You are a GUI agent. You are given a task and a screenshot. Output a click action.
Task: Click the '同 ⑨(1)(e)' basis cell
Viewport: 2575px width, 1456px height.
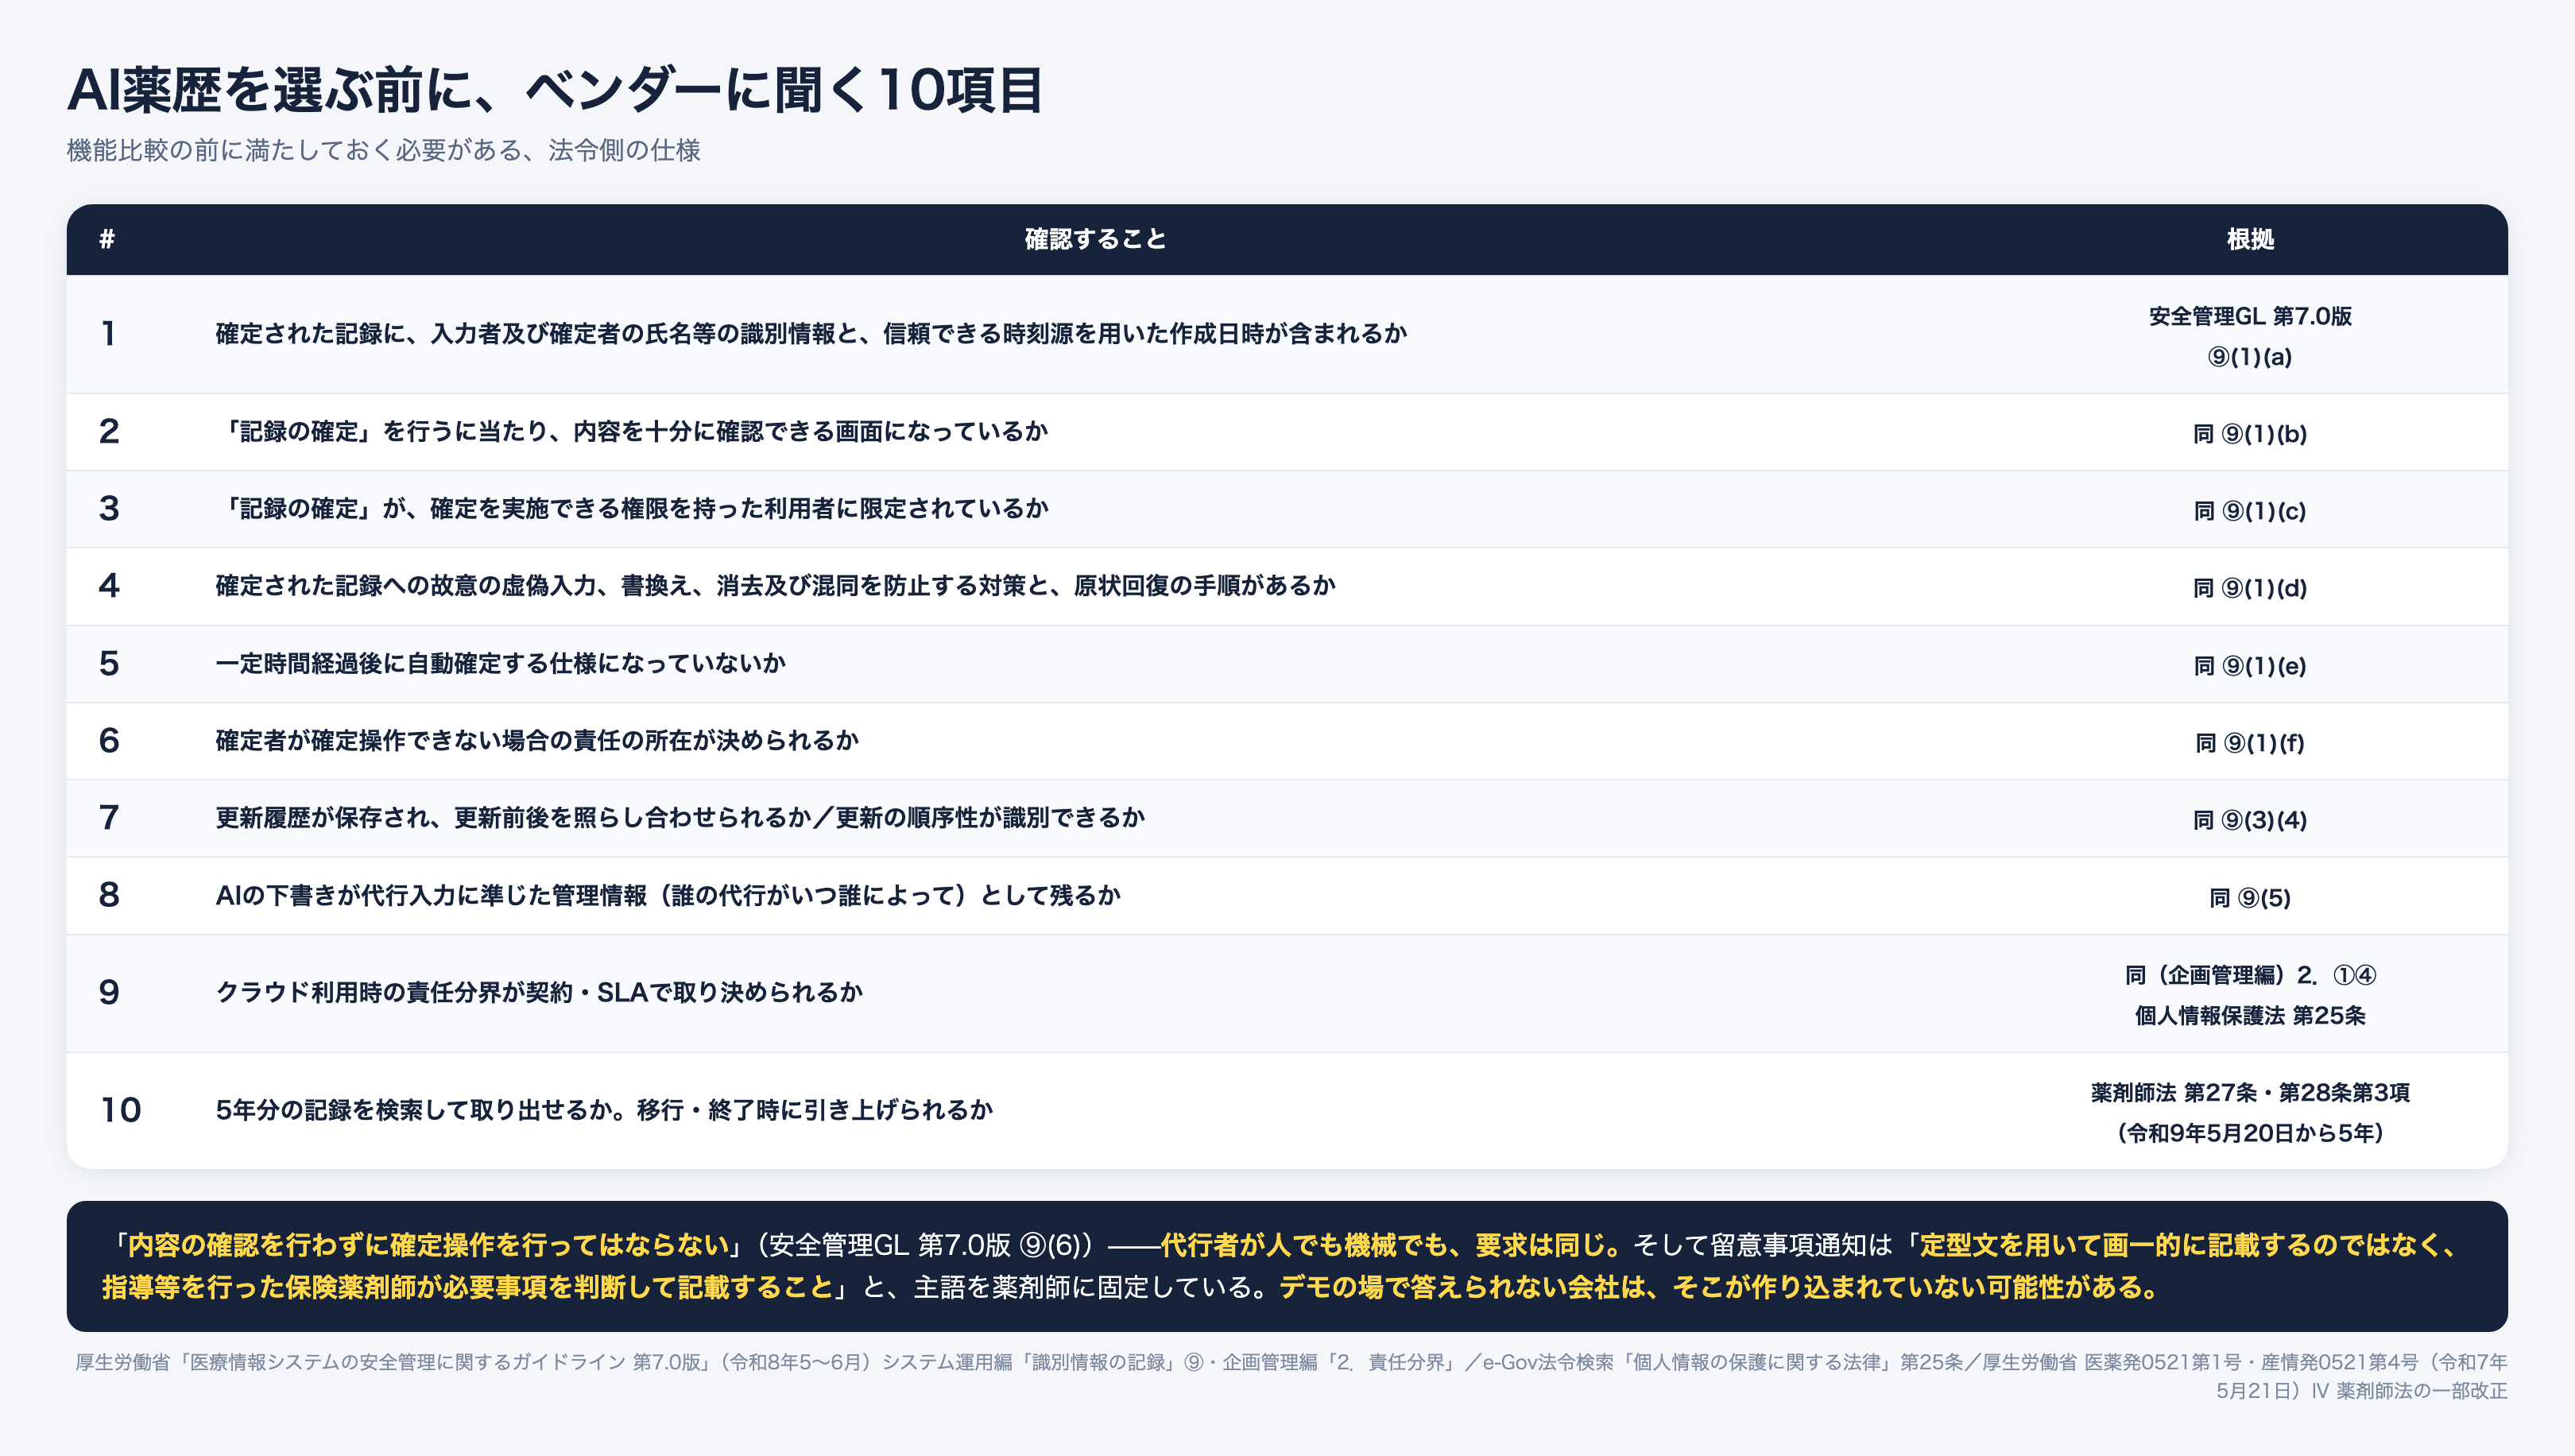click(2250, 665)
